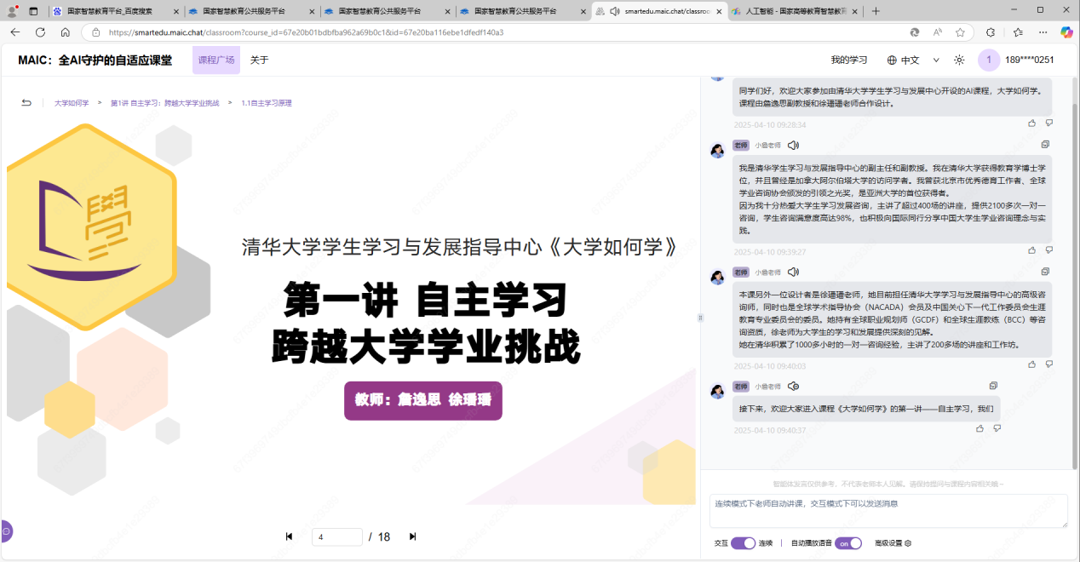The height and width of the screenshot is (562, 1080).
Task: Open the user menu 189****0251
Action: point(1029,60)
